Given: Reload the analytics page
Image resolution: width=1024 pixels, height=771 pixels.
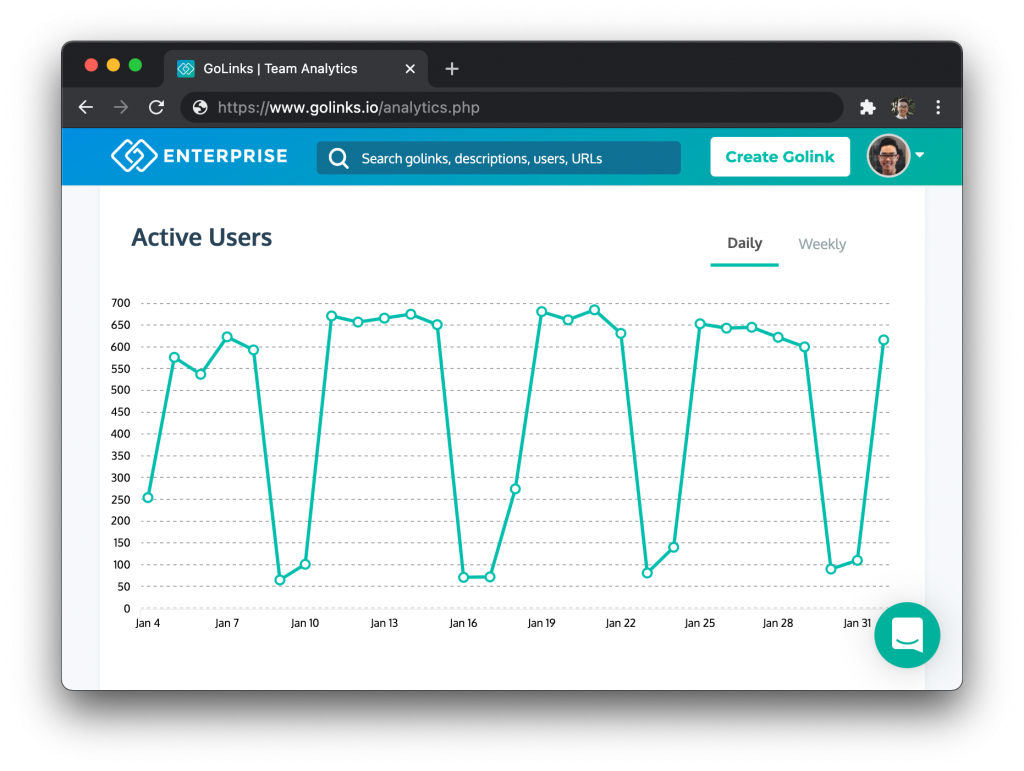Looking at the screenshot, I should point(156,107).
